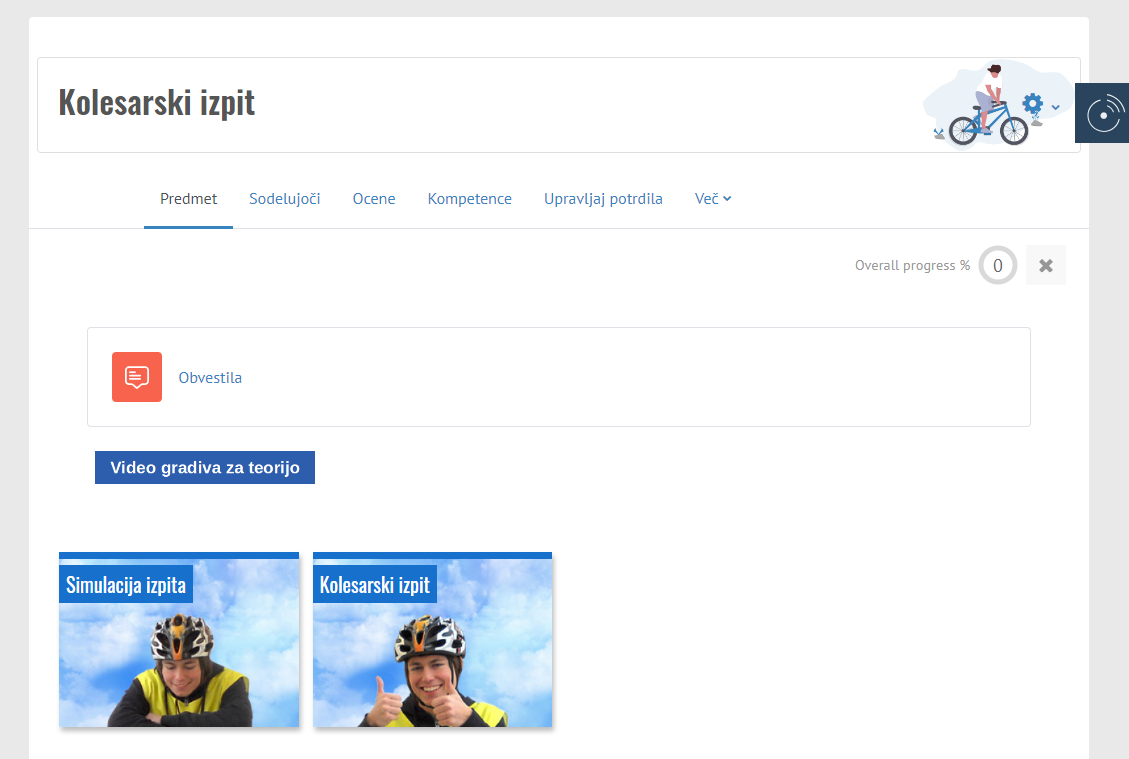Click the Kolesarski izpit page heading
The width and height of the screenshot is (1129, 759).
coord(157,102)
